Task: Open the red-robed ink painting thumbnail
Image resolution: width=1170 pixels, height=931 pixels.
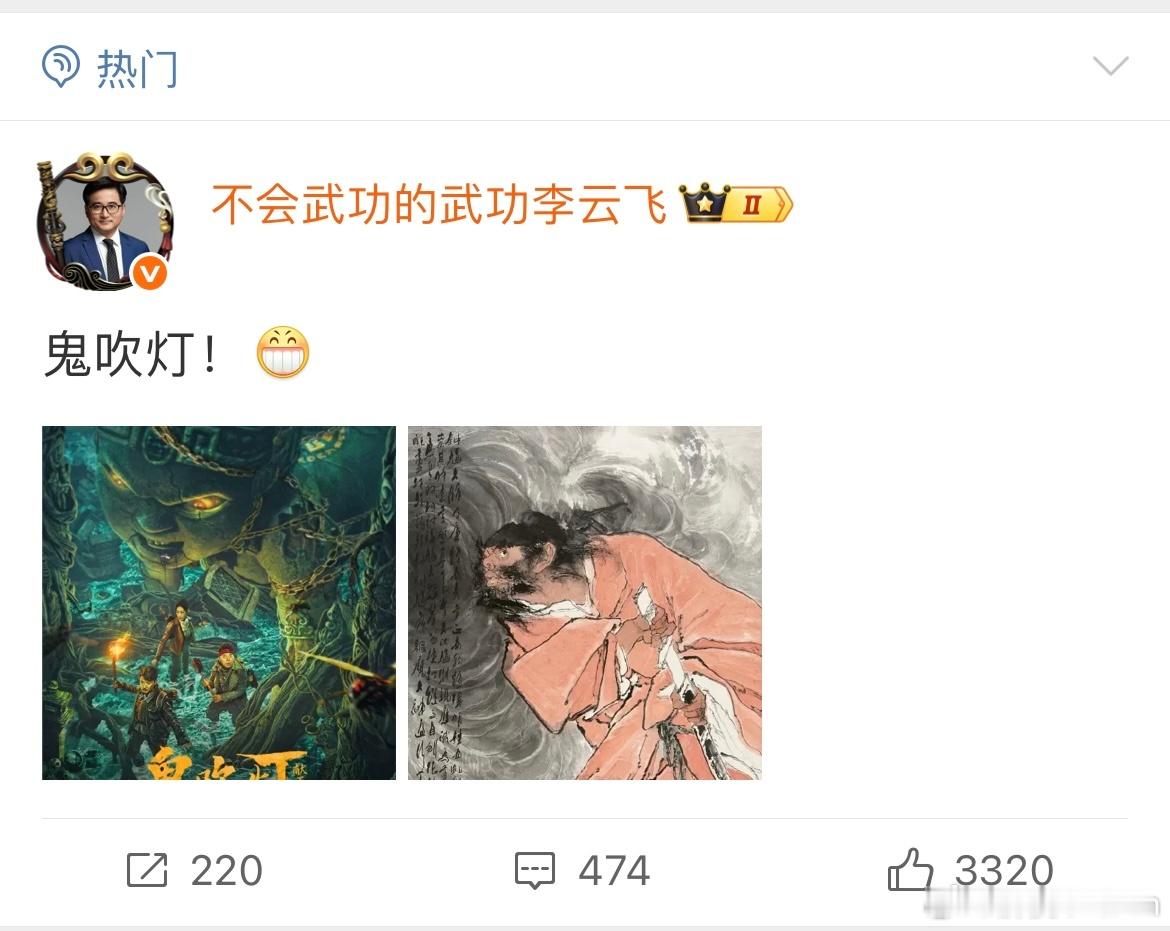Action: click(585, 603)
